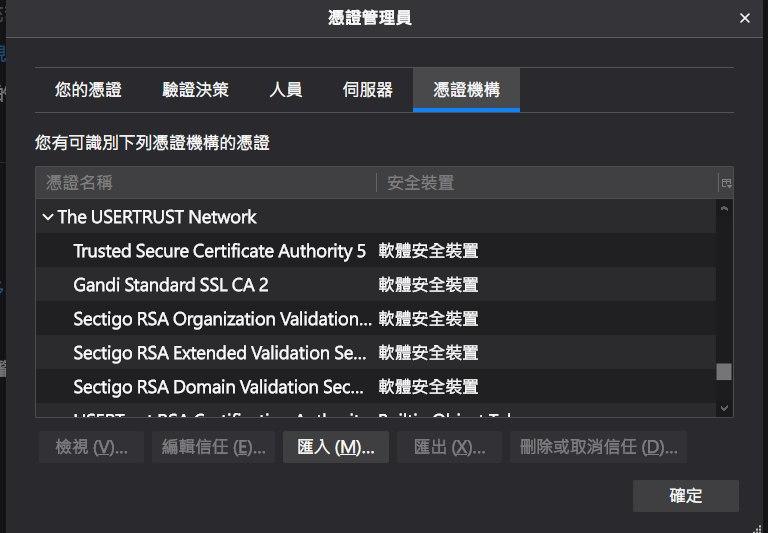Click the 檢視 (V)... button

pyautogui.click(x=92, y=447)
